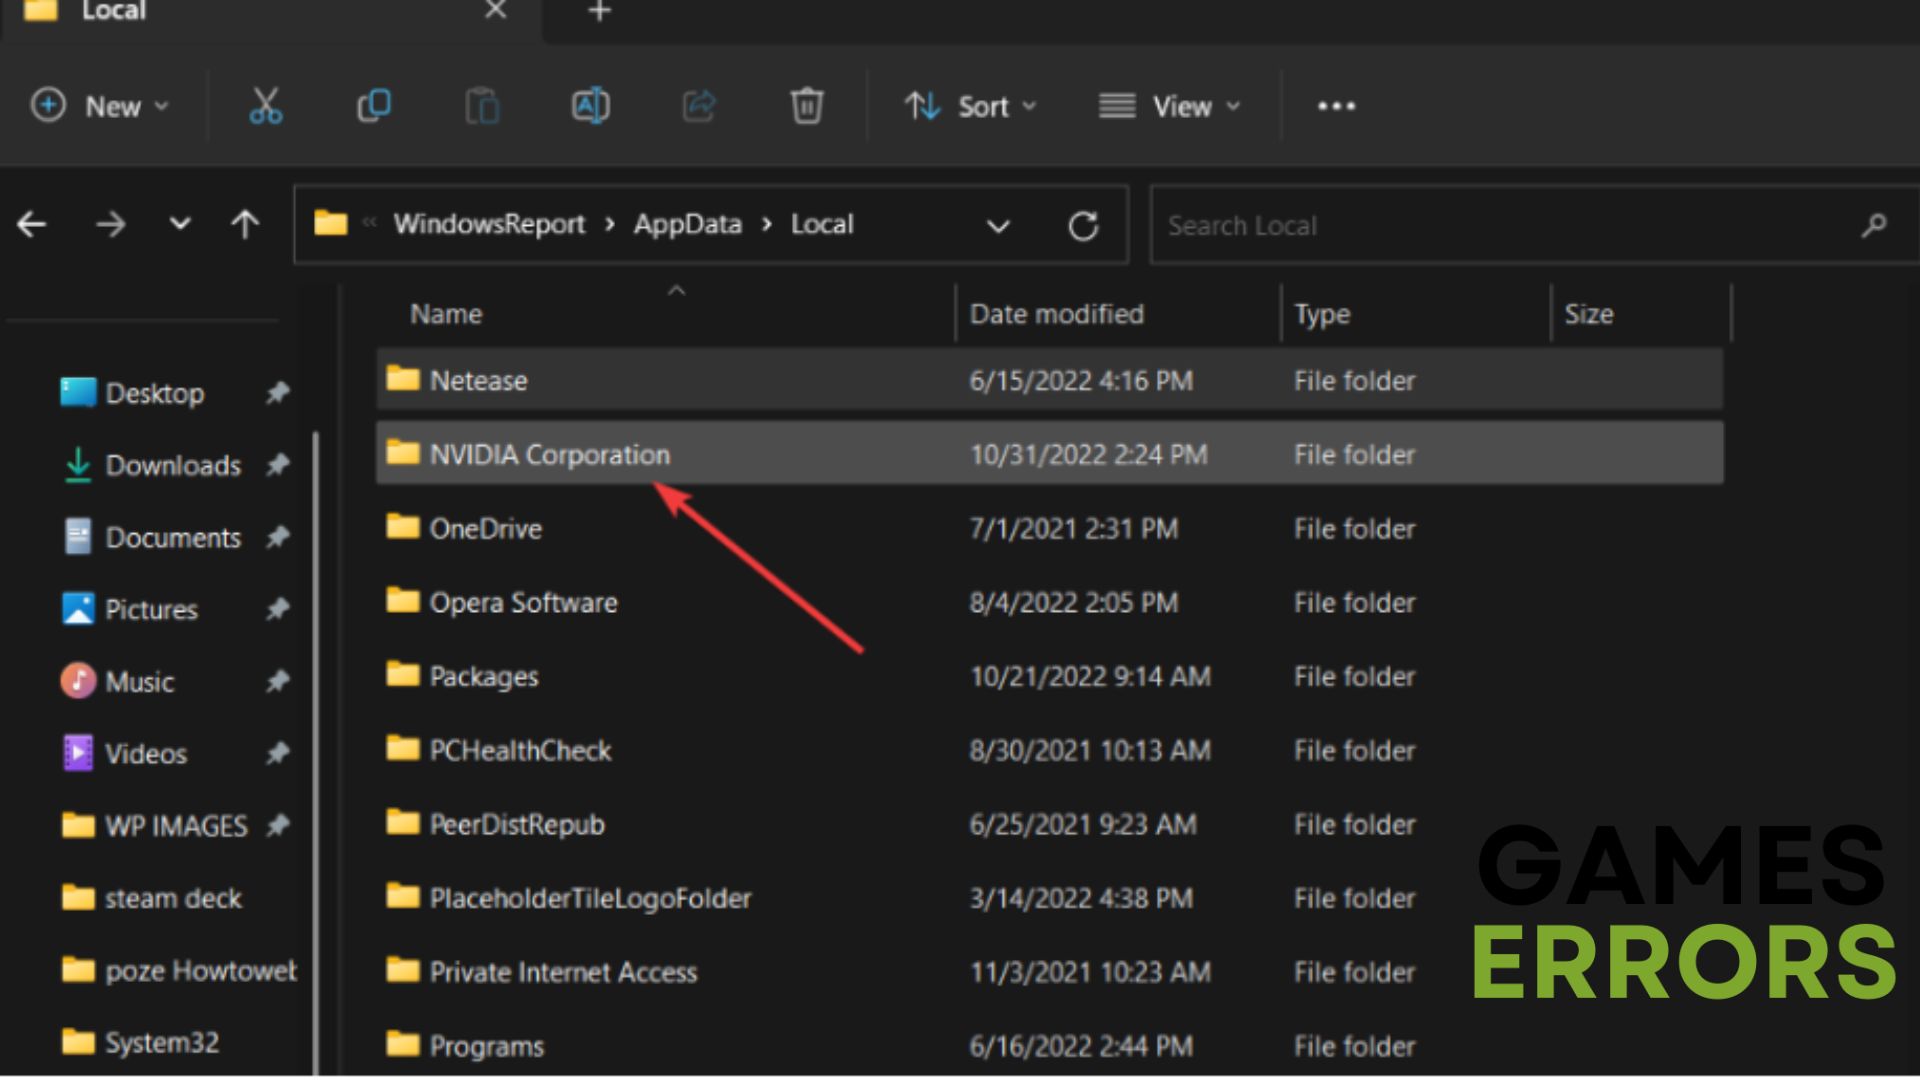Select the NVIDIA Corporation folder
The width and height of the screenshot is (1920, 1080).
coord(549,455)
